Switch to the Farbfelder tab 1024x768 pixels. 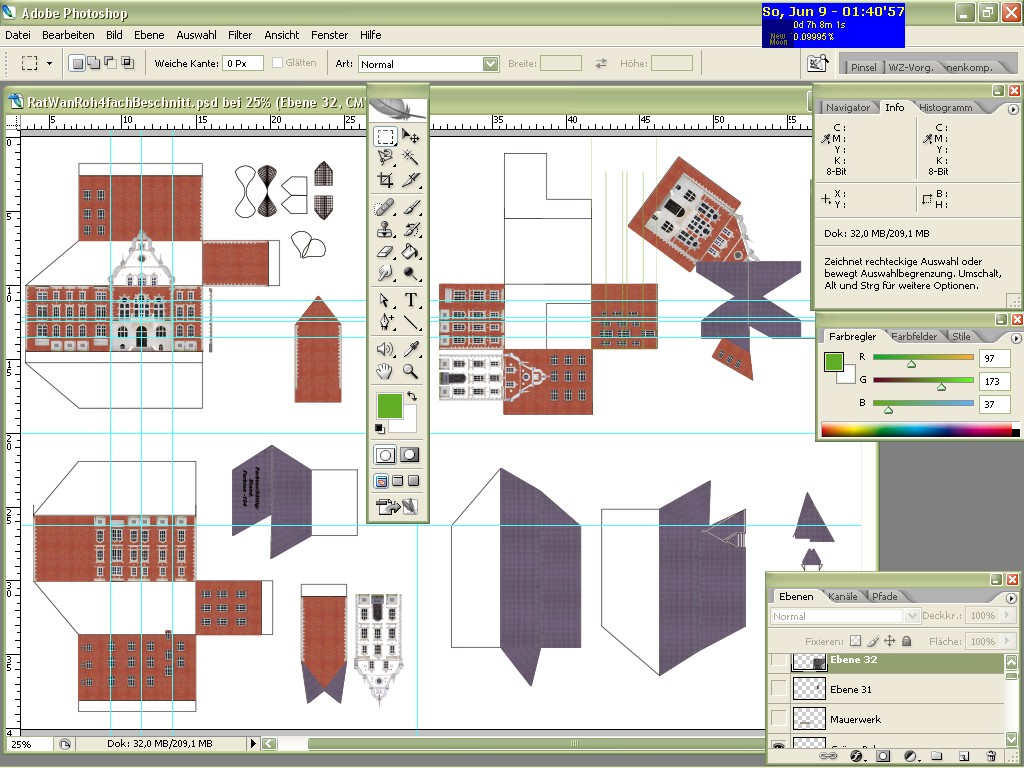click(x=914, y=336)
